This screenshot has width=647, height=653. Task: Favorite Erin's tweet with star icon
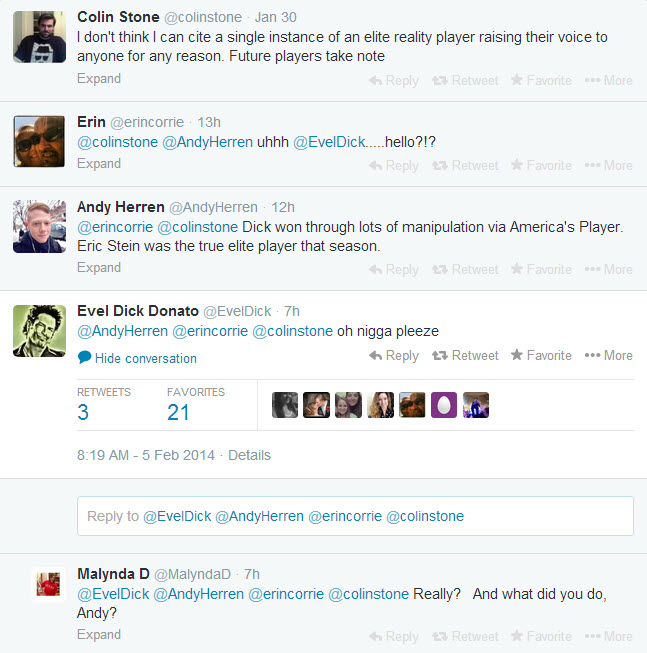(x=541, y=165)
